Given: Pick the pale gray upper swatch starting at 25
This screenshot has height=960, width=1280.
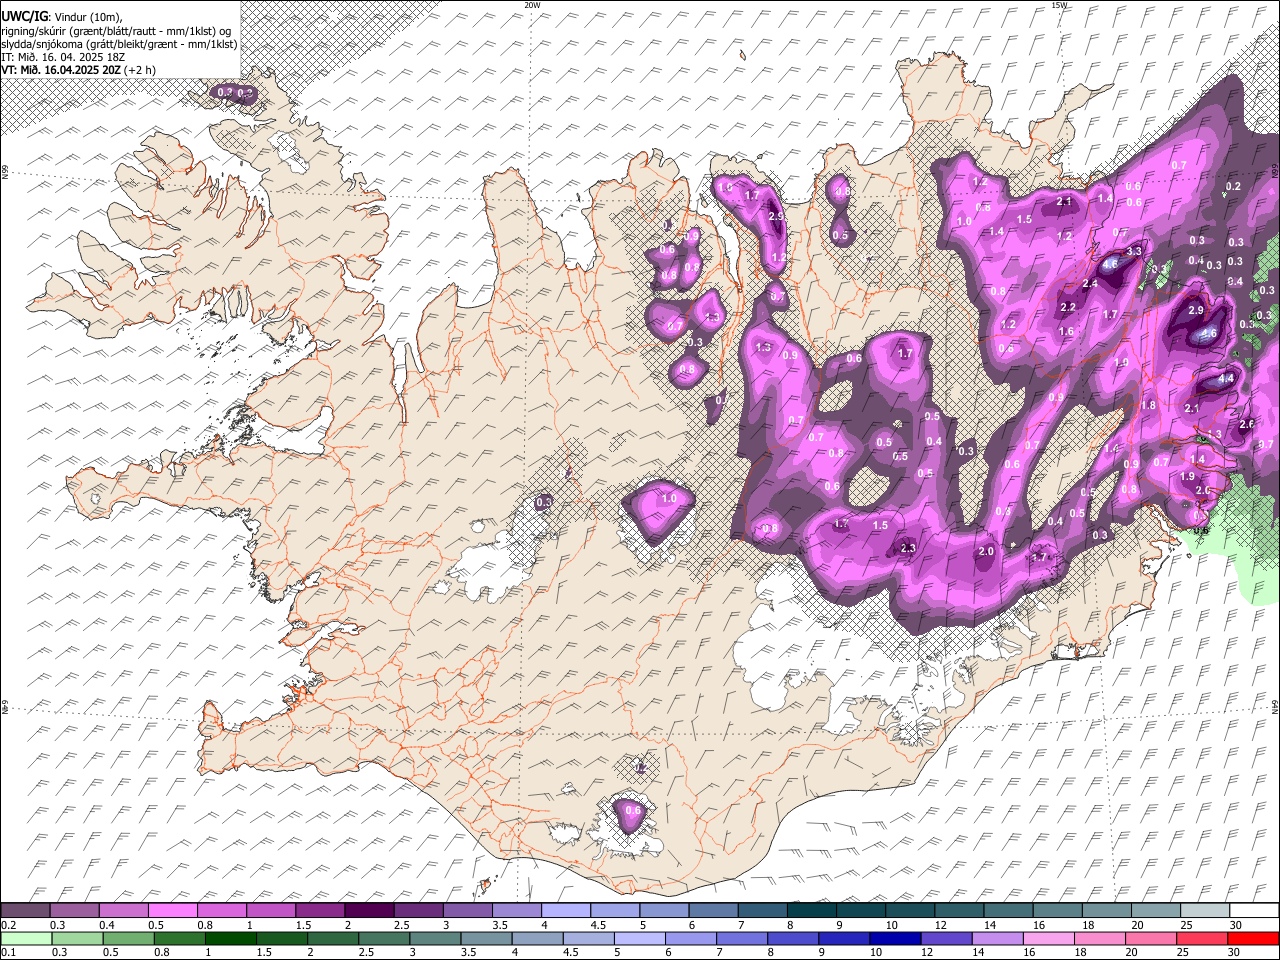Looking at the screenshot, I should [1206, 910].
